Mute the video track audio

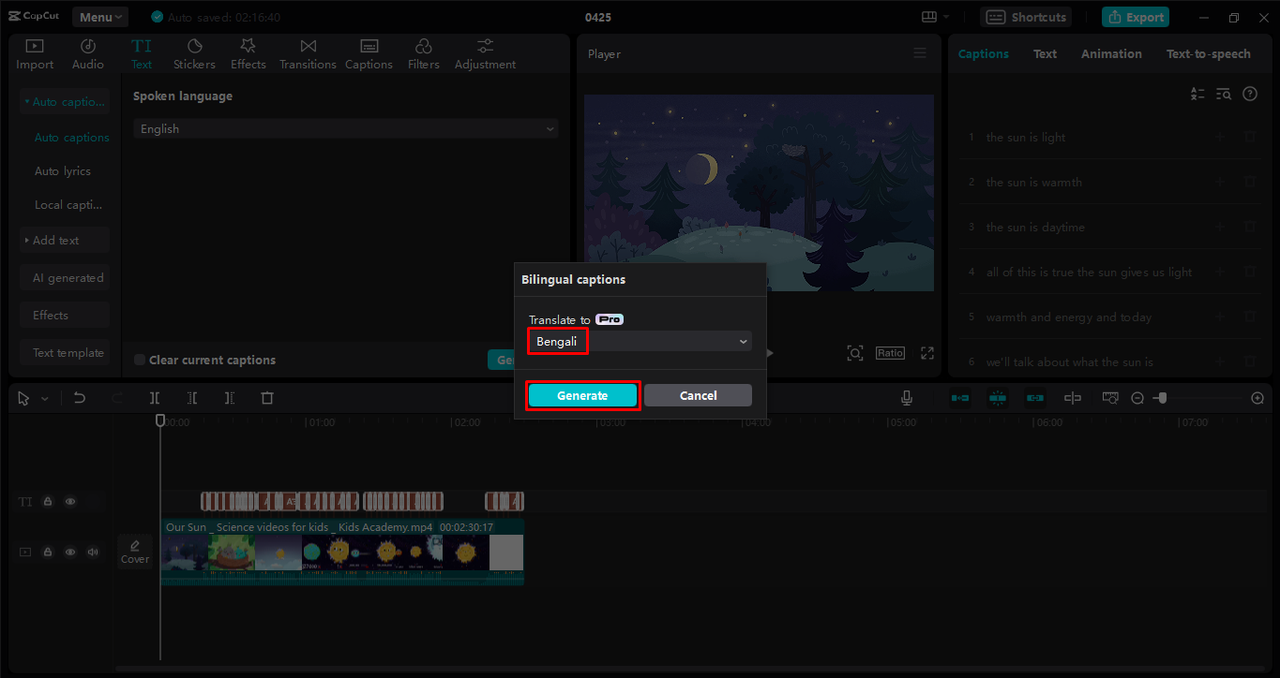93,552
